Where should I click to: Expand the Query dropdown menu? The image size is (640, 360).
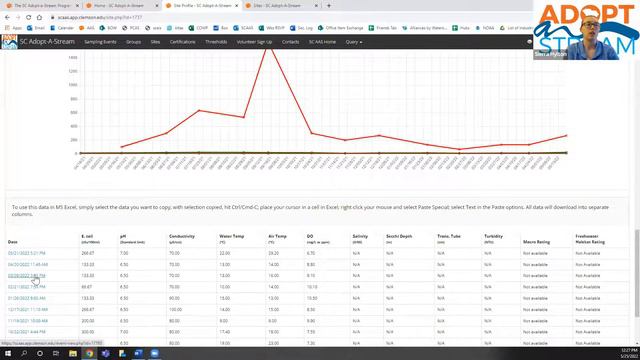pos(353,42)
